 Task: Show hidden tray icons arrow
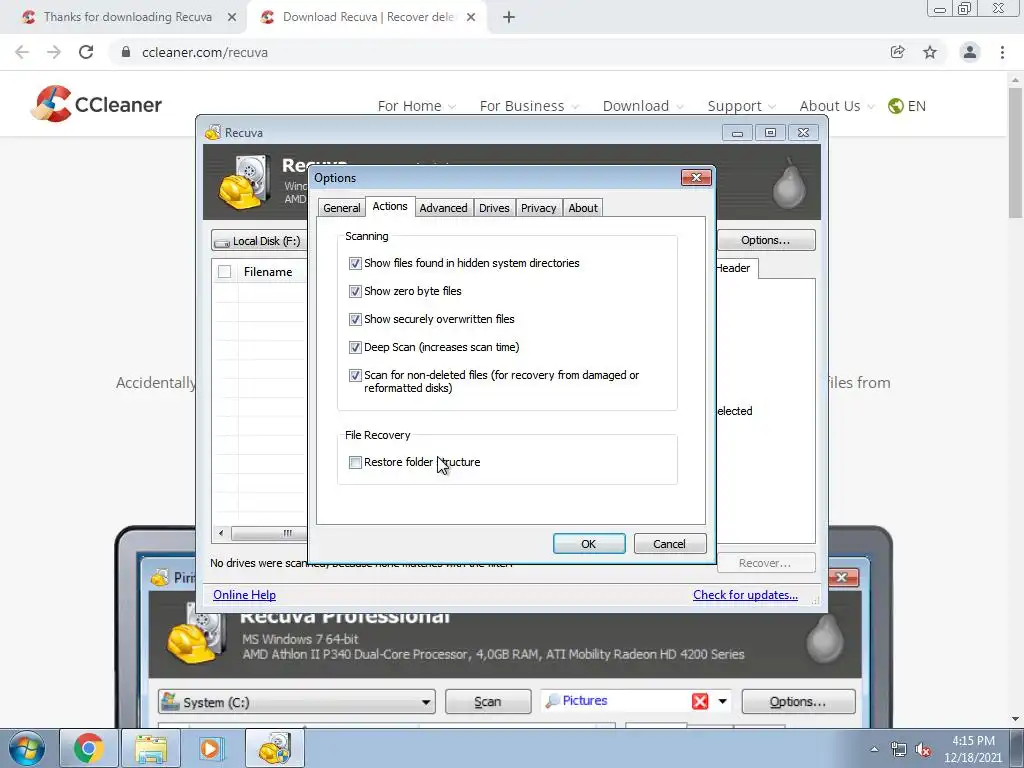click(874, 749)
